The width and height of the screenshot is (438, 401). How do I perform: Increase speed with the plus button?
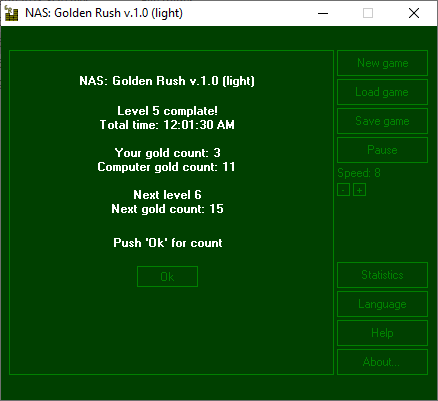click(359, 190)
